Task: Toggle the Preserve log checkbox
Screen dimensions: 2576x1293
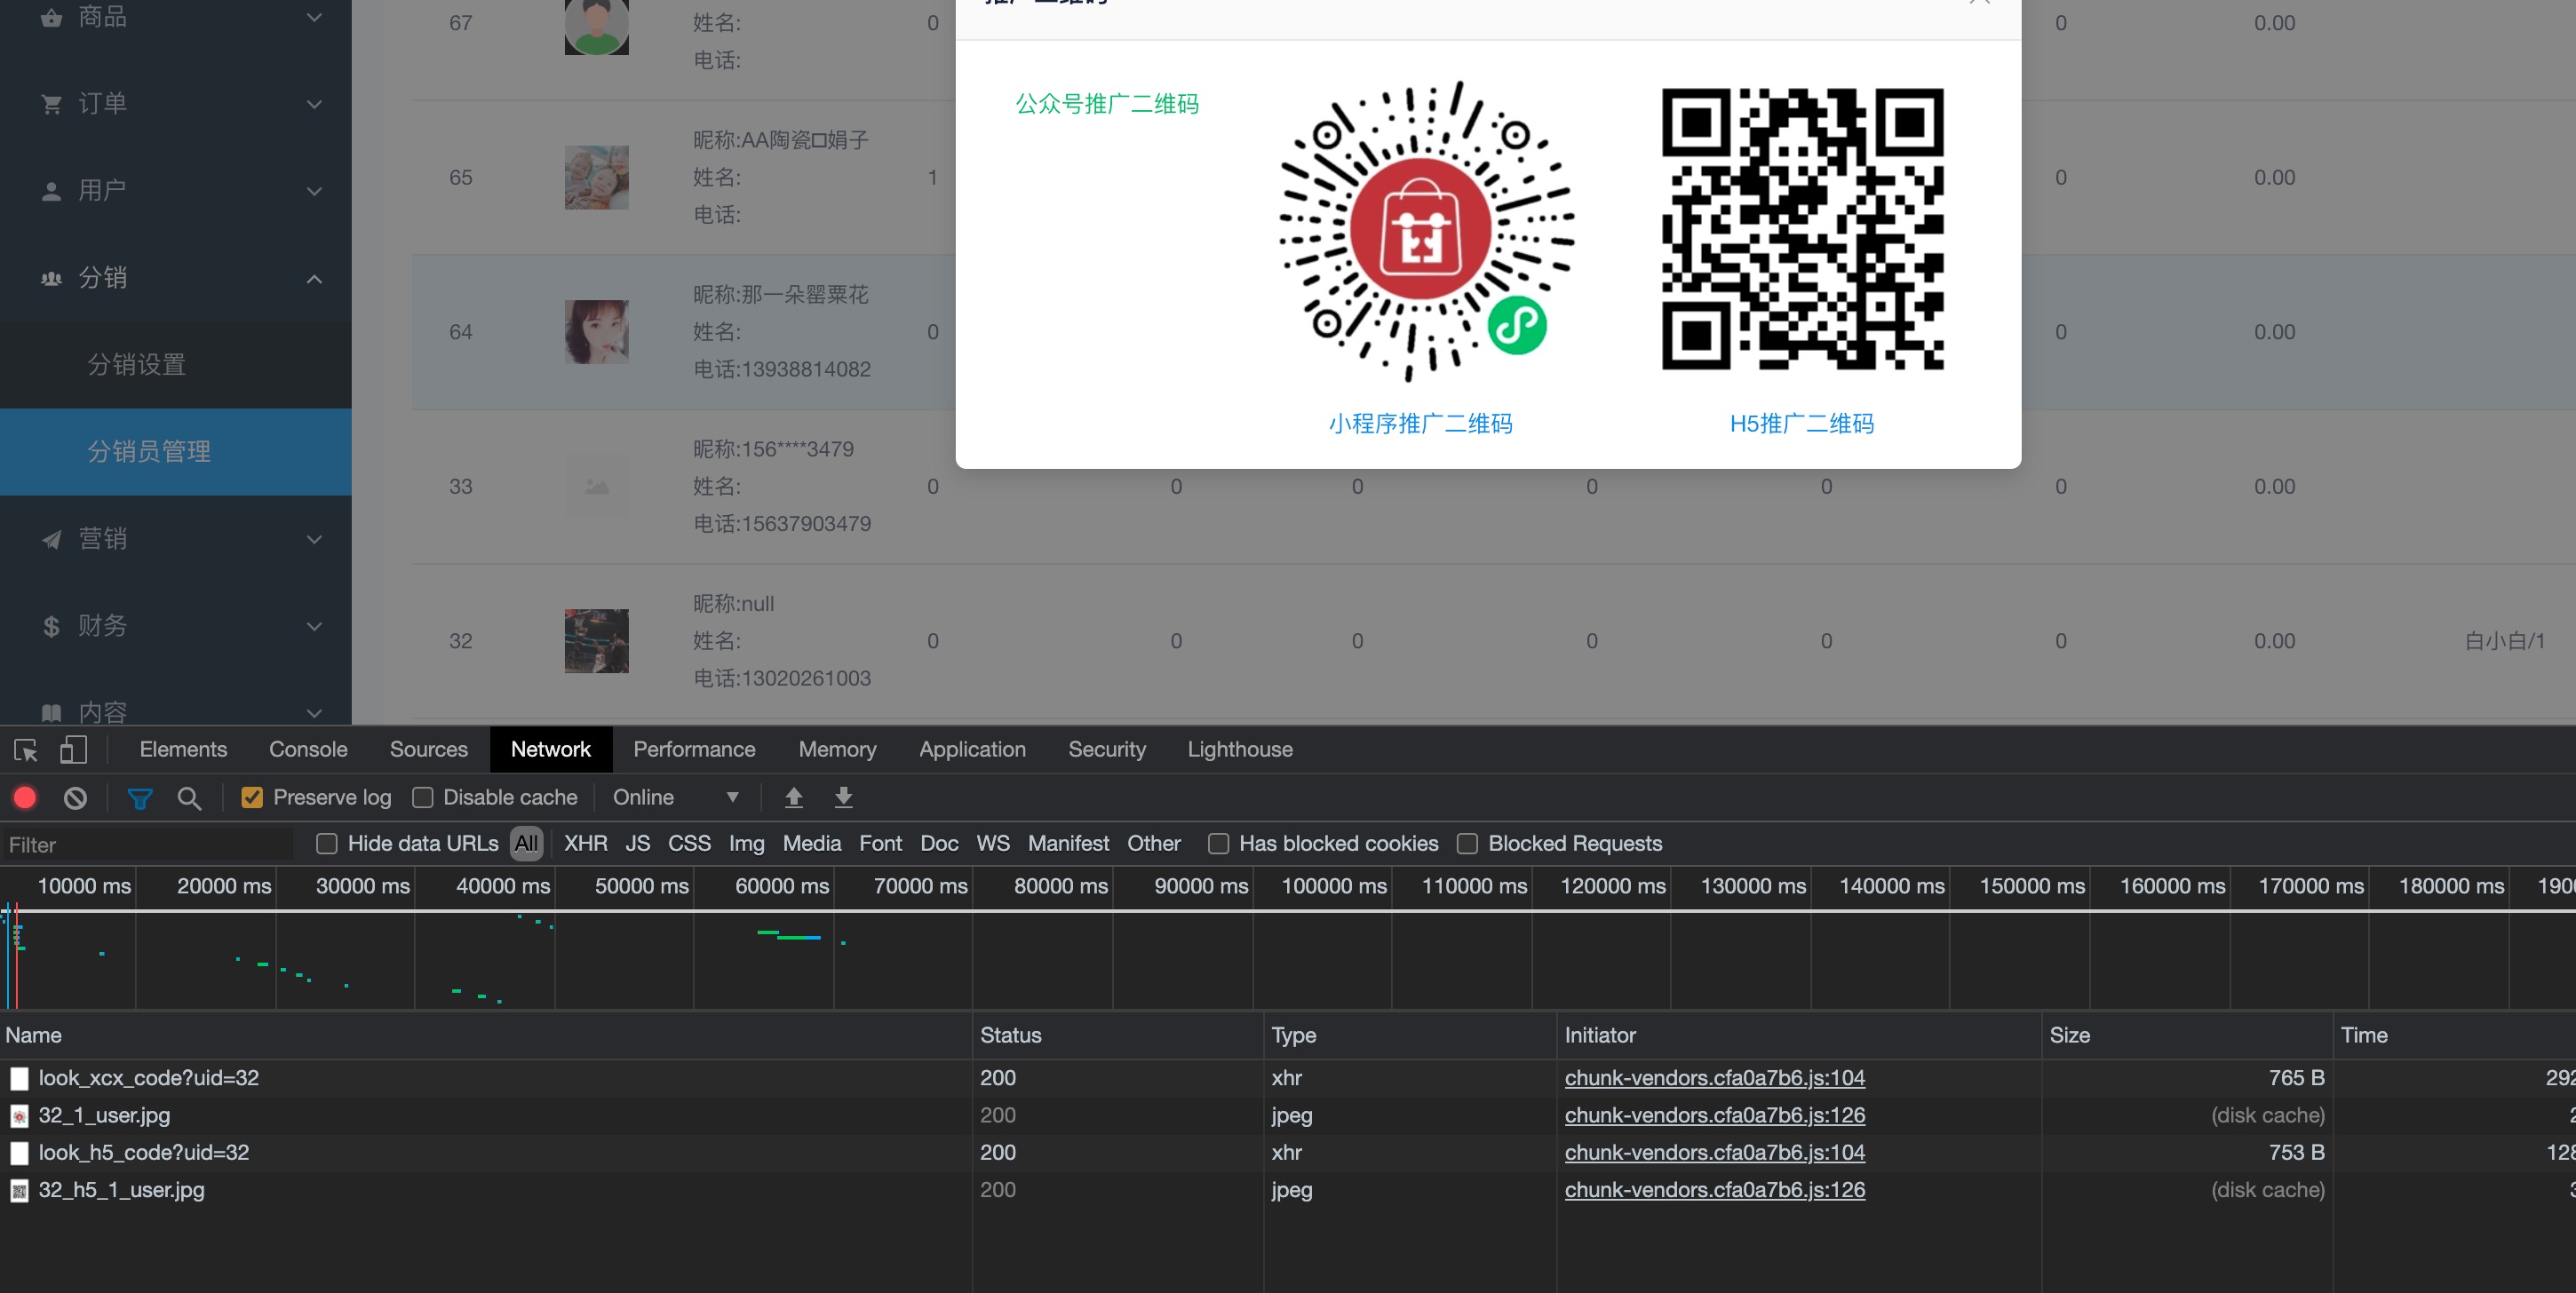Action: click(x=252, y=797)
